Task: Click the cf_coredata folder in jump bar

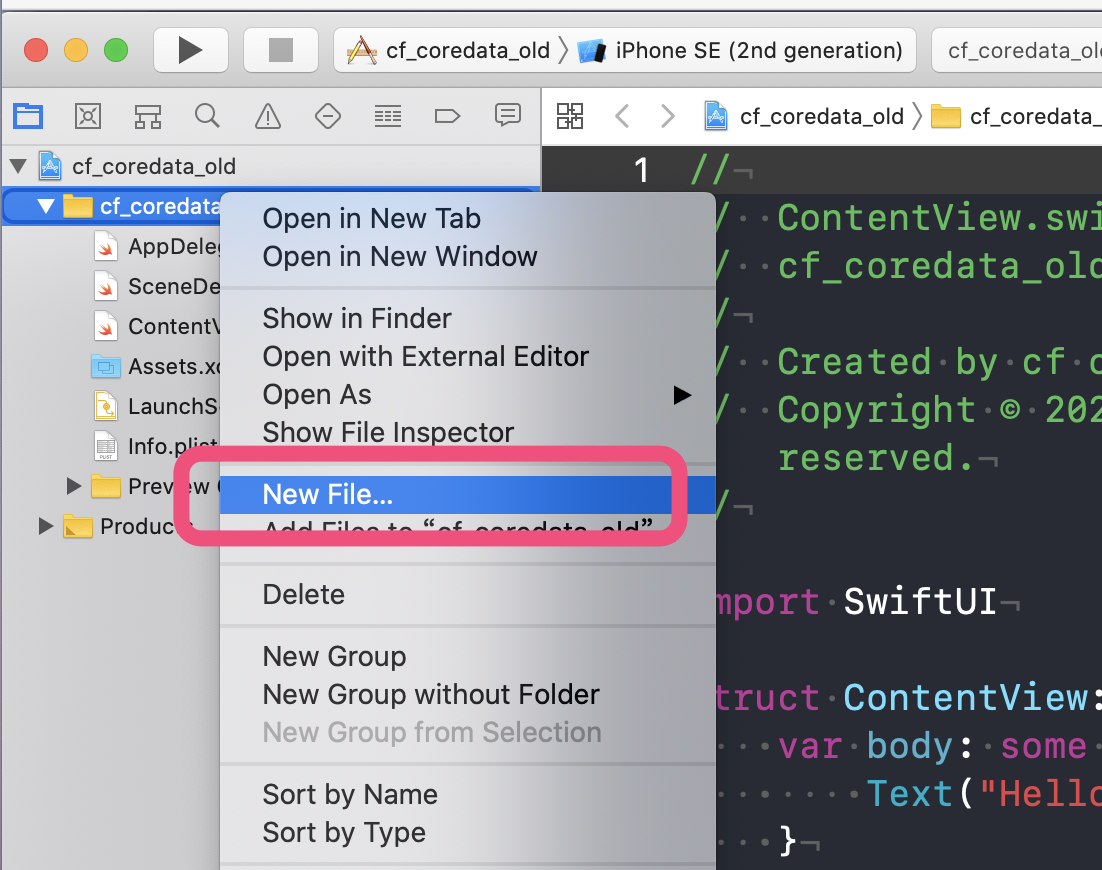Action: click(x=1016, y=116)
